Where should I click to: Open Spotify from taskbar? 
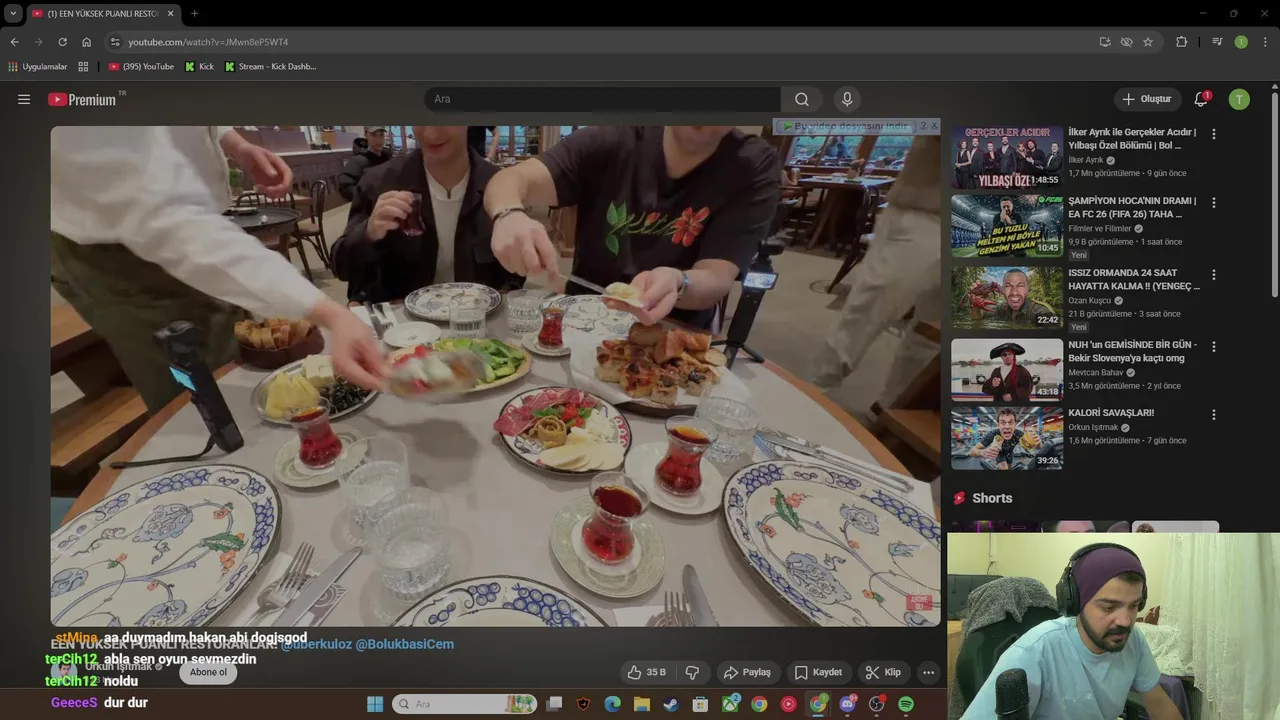click(x=906, y=704)
